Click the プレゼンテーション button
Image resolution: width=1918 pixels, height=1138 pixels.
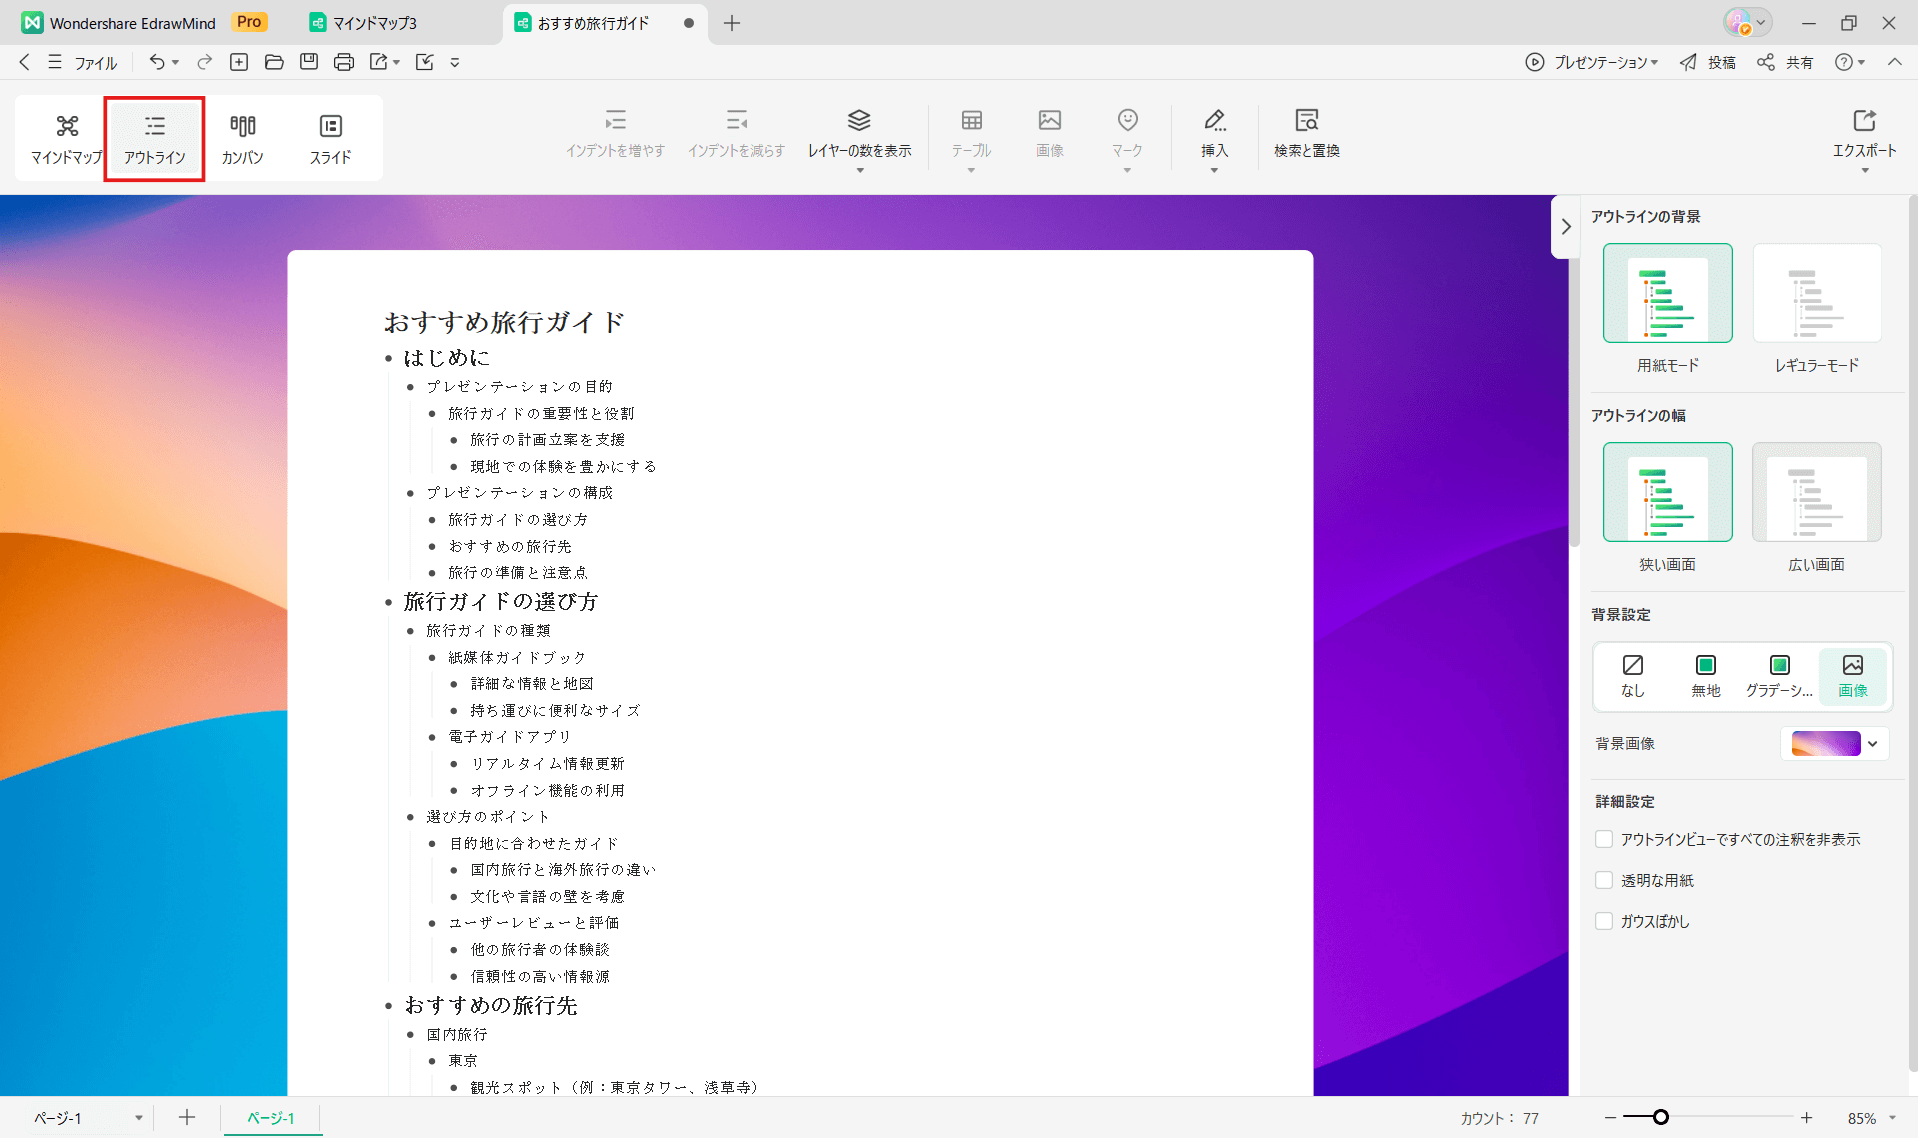1591,62
